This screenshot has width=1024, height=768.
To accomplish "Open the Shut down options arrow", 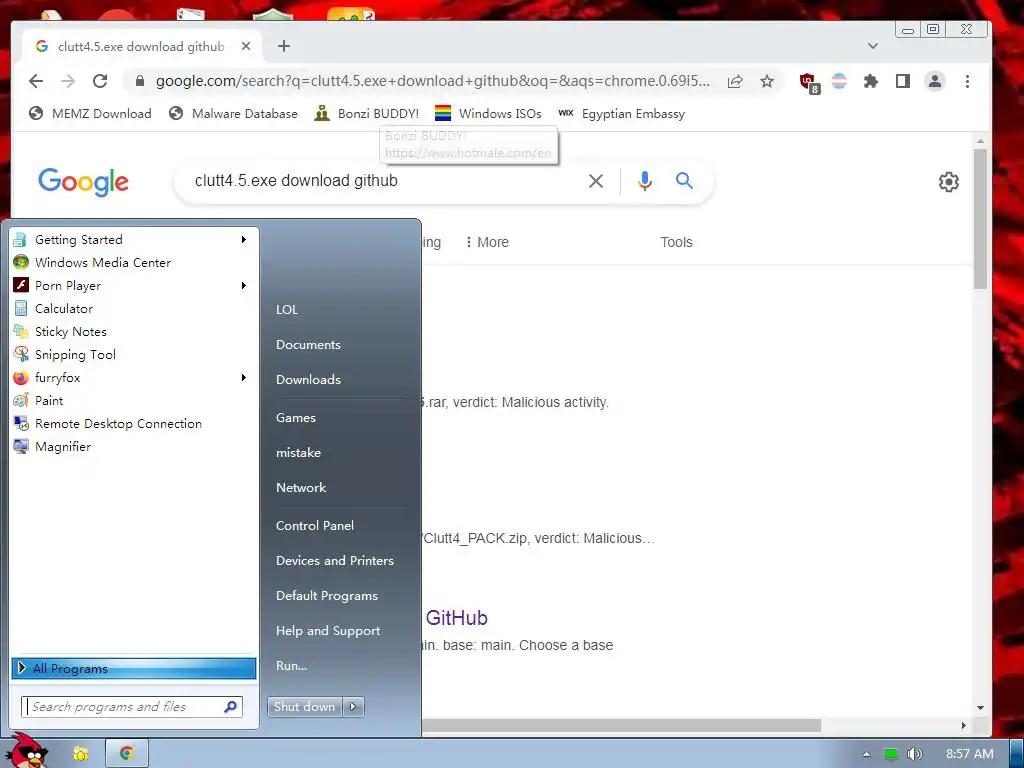I will (x=353, y=707).
